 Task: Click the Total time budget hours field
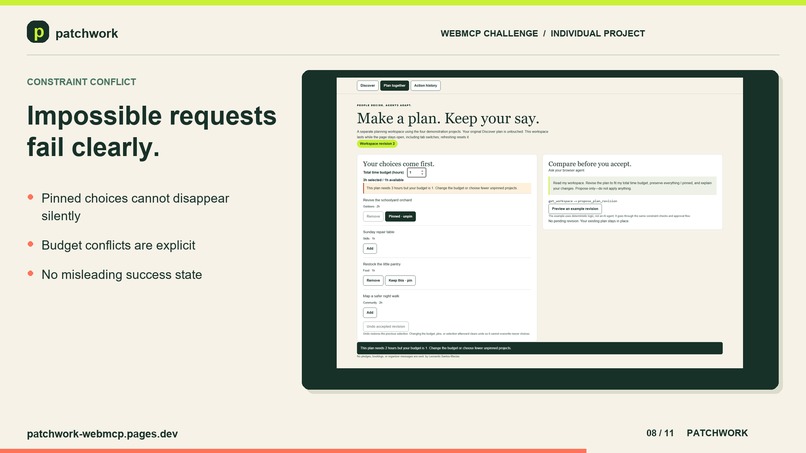[416, 173]
